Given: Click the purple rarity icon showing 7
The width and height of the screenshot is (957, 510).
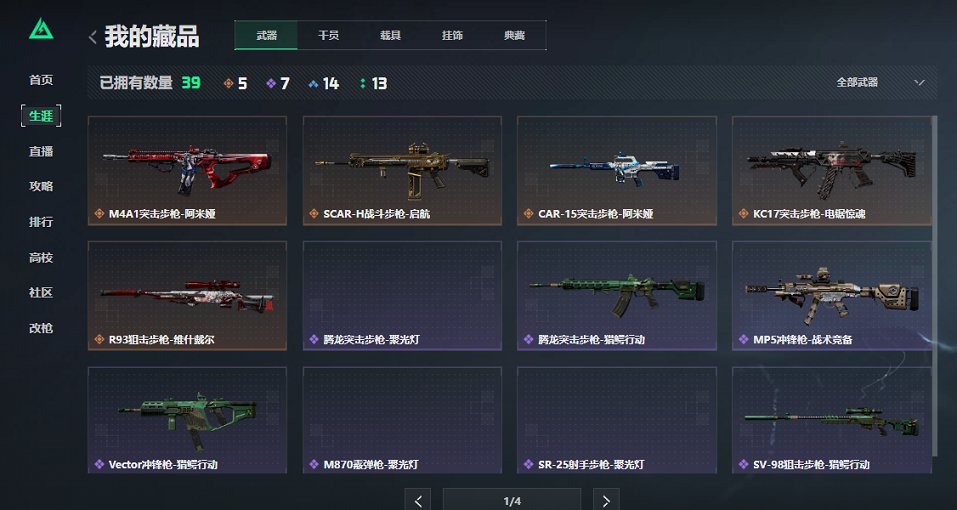Looking at the screenshot, I should 272,84.
